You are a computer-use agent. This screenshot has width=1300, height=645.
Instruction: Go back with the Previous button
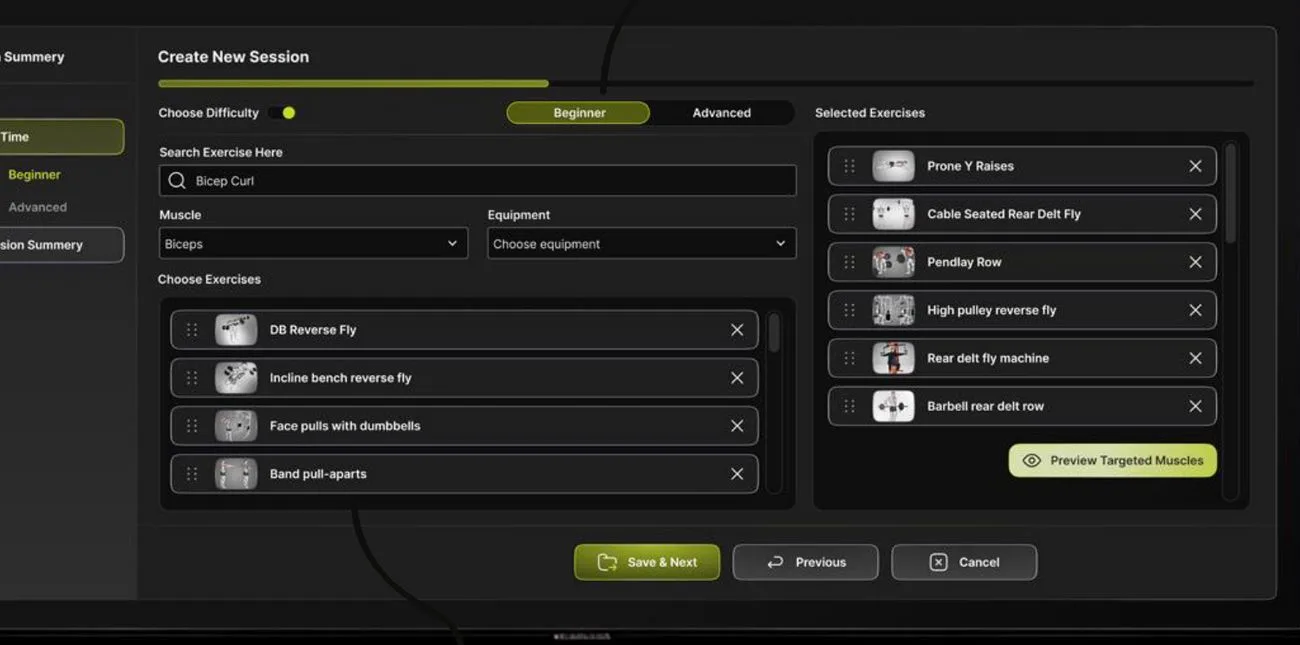tap(805, 562)
